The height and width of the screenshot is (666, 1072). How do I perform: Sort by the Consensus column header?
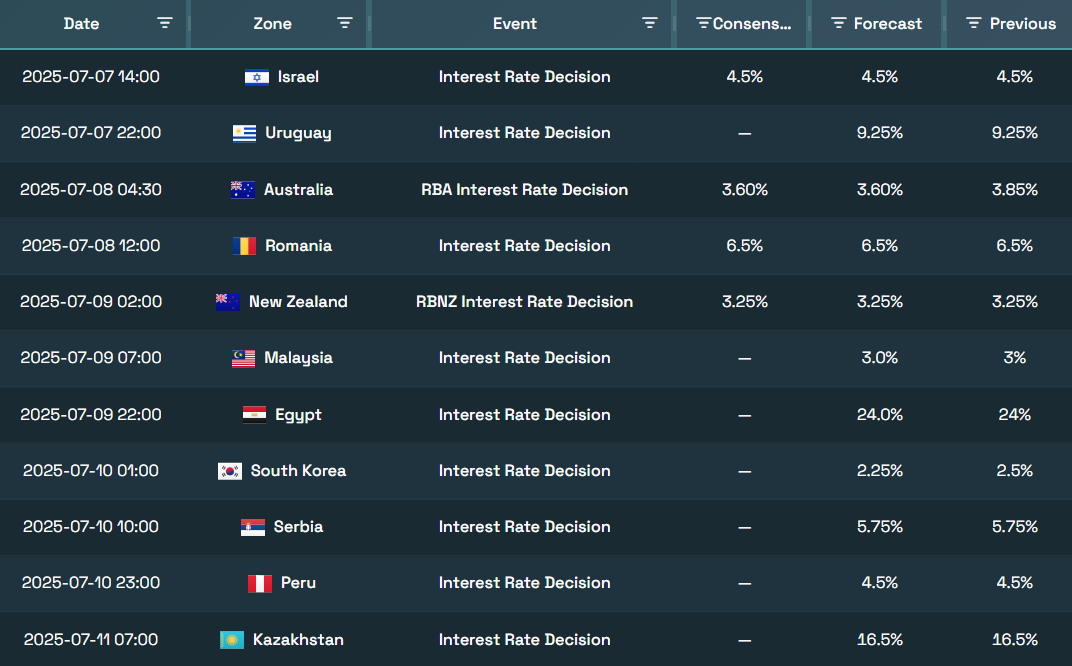point(752,23)
